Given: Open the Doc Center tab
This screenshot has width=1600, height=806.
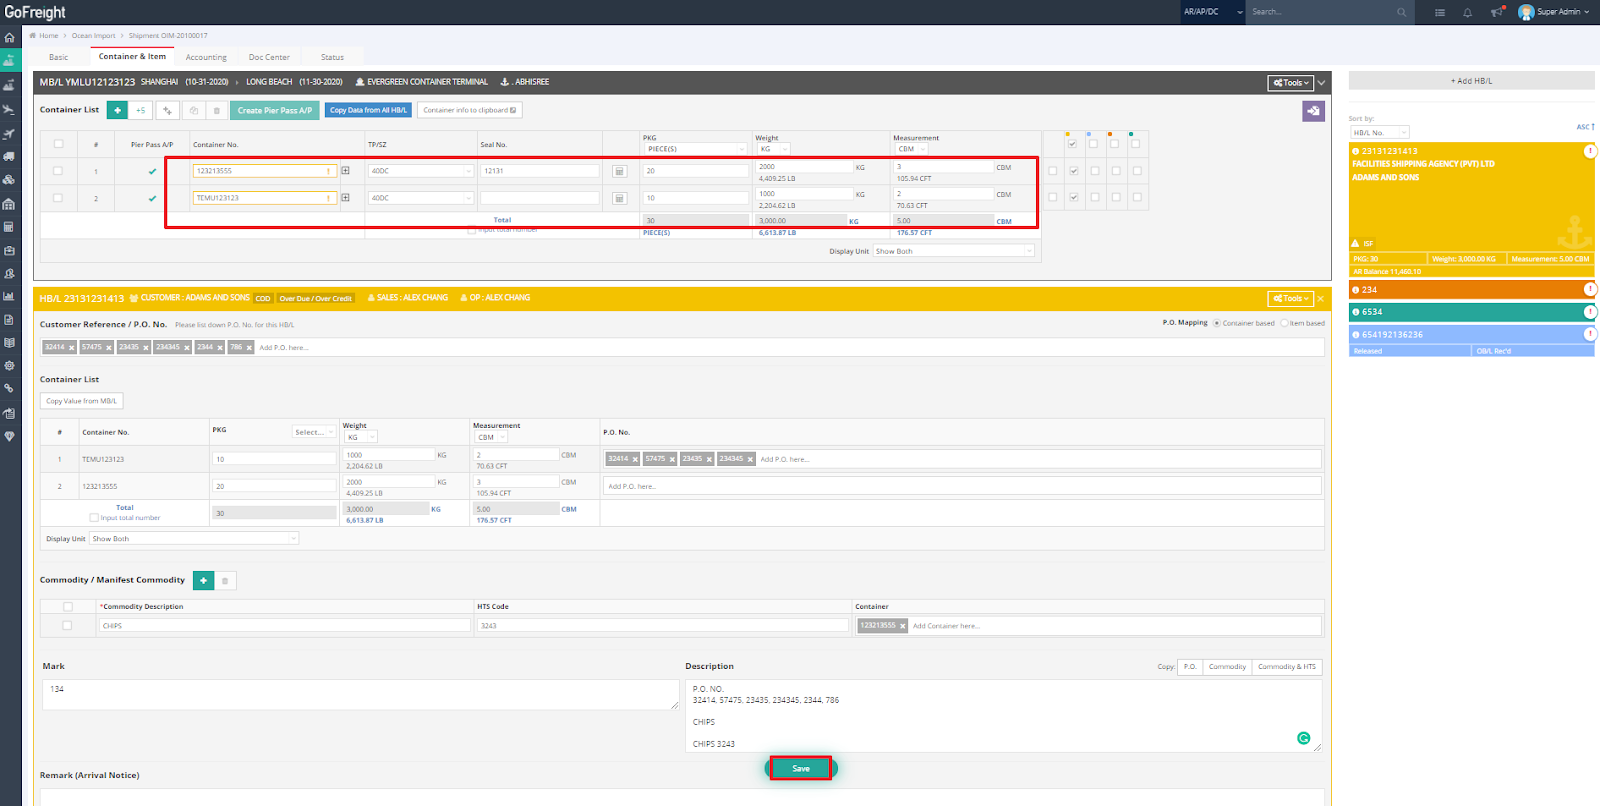Looking at the screenshot, I should [x=269, y=57].
